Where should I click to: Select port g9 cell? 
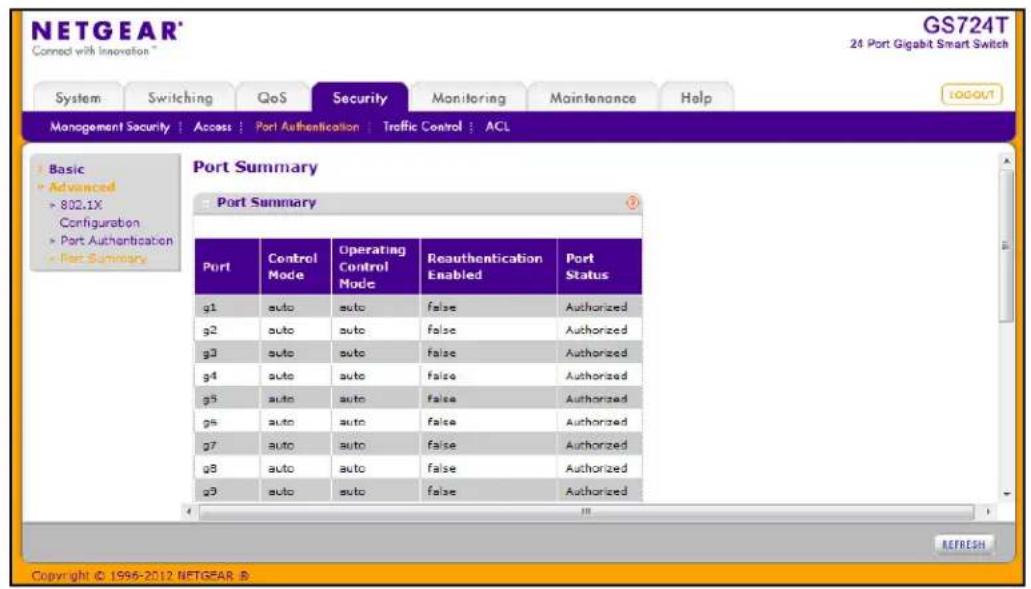[x=227, y=491]
